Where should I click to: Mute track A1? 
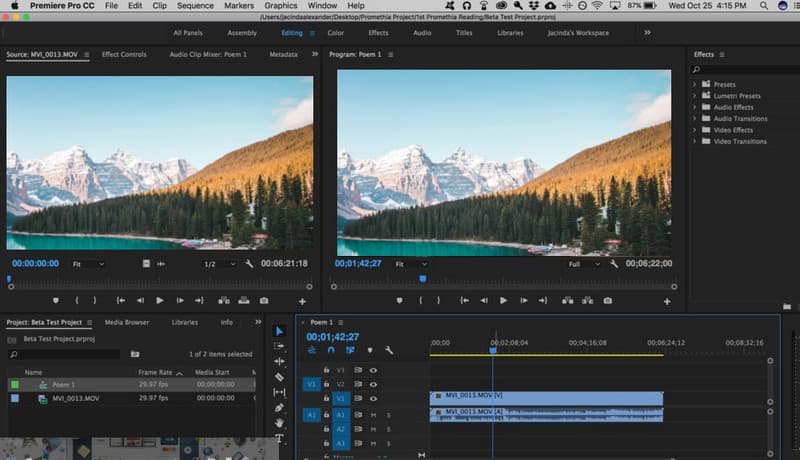(373, 415)
